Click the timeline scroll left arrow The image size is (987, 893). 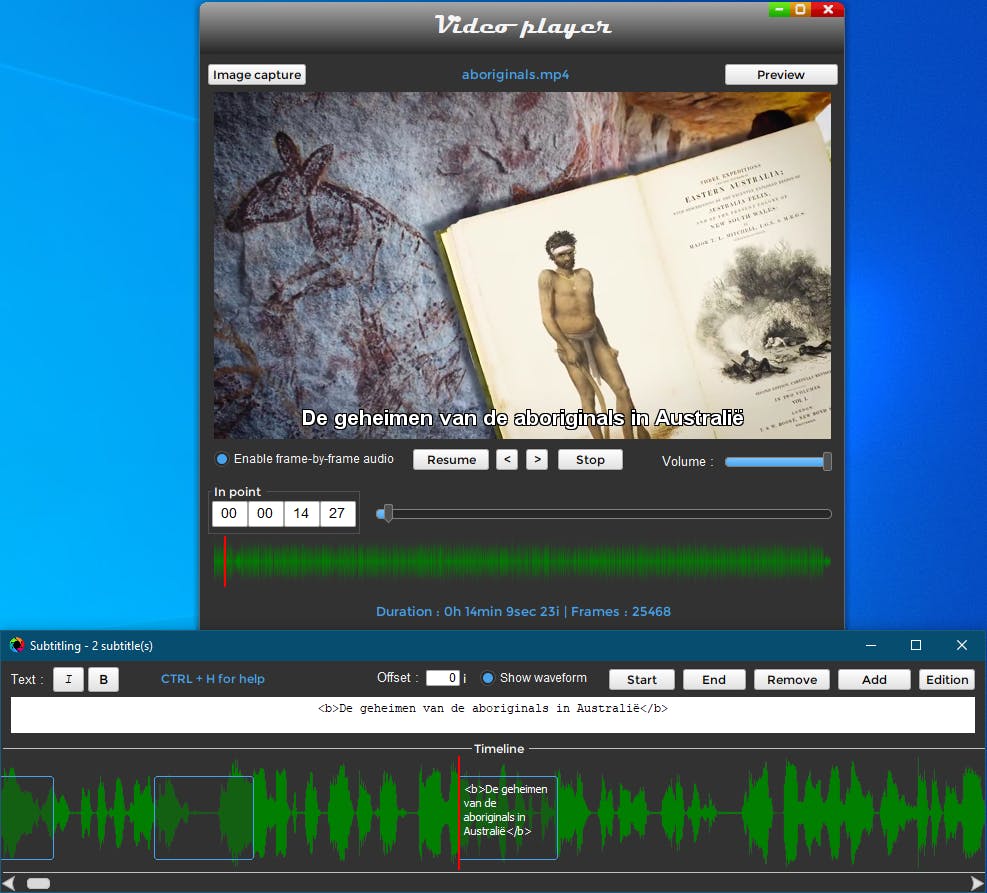(x=8, y=884)
